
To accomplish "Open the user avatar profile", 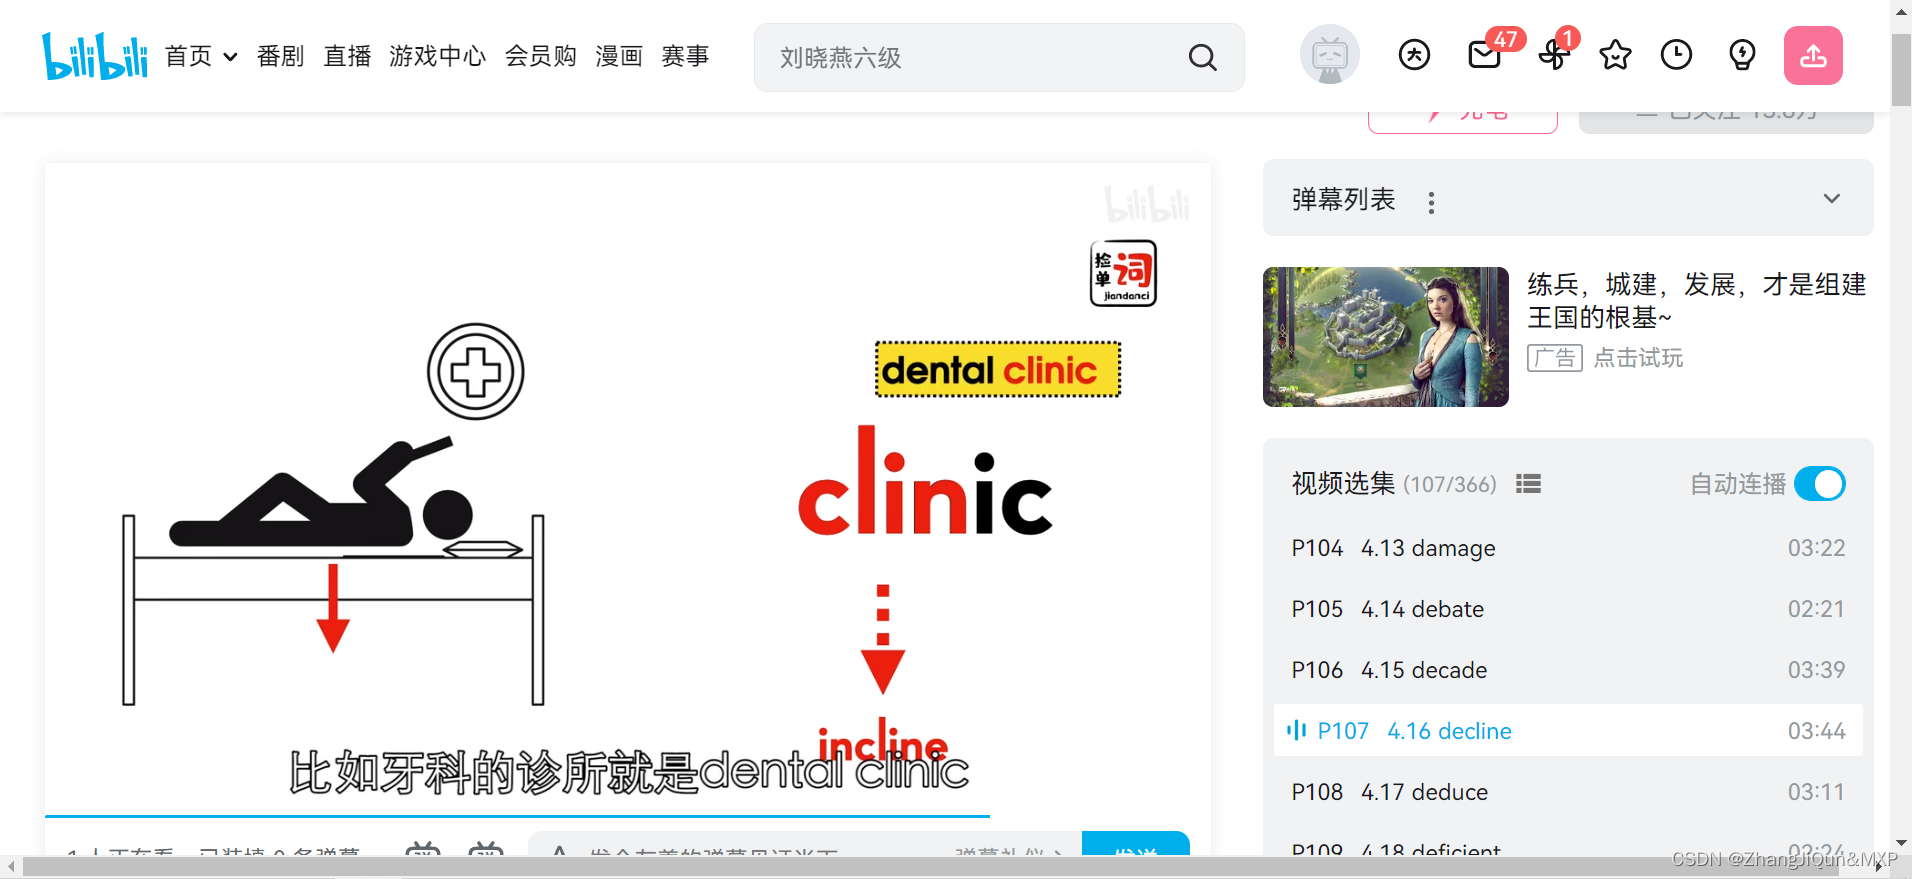I will 1330,55.
